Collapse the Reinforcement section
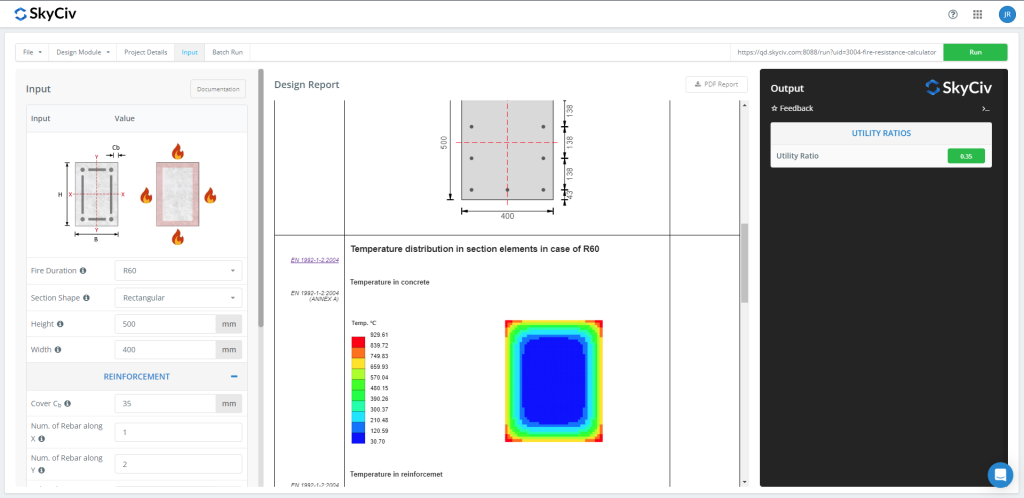This screenshot has height=498, width=1024. [x=233, y=376]
